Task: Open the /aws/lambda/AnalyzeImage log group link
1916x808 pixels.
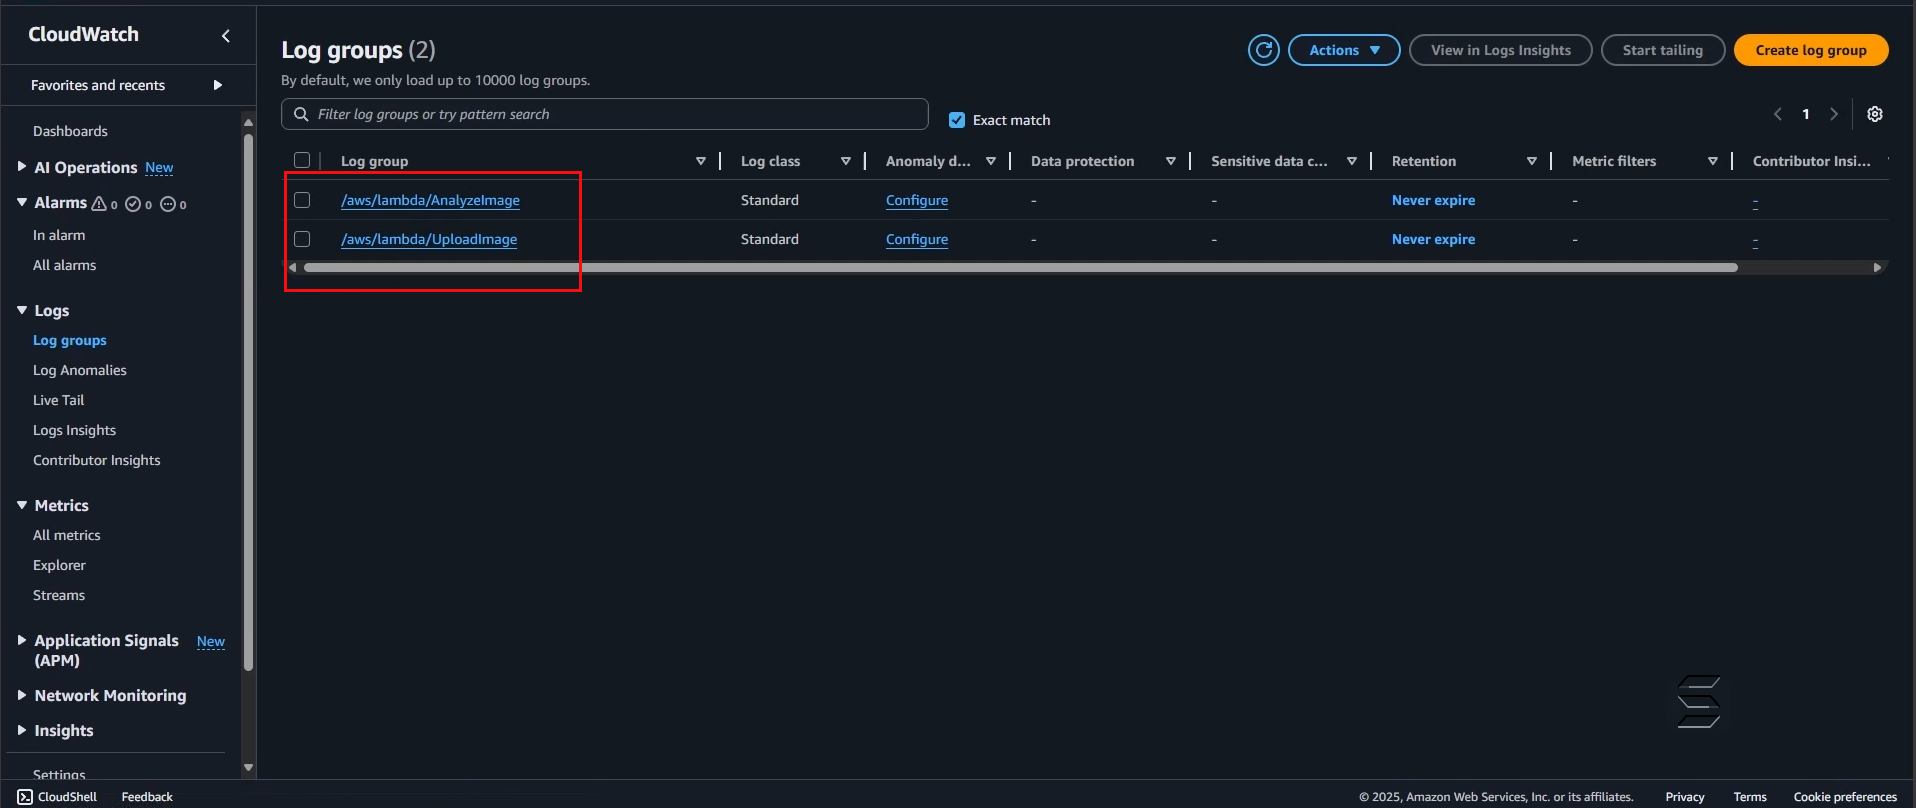Action: (x=430, y=200)
